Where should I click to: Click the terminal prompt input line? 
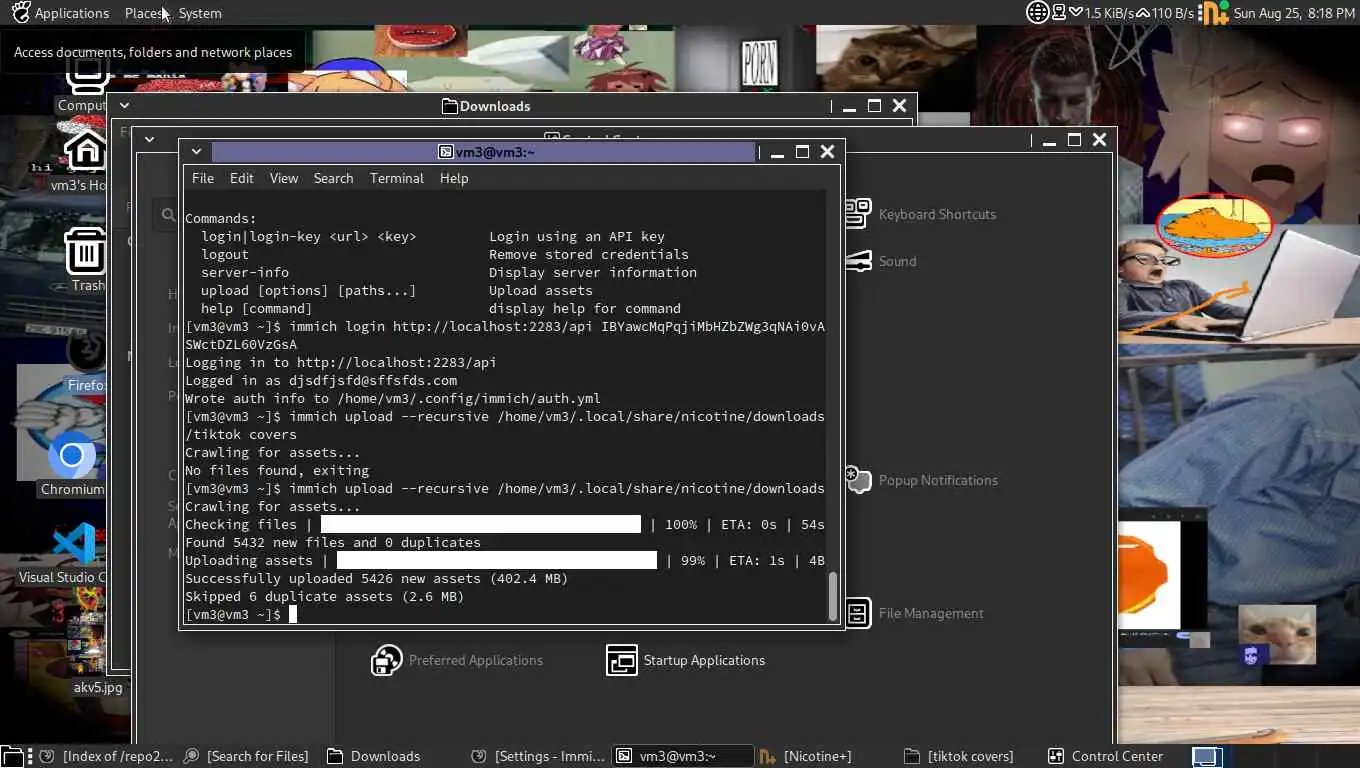[x=505, y=614]
